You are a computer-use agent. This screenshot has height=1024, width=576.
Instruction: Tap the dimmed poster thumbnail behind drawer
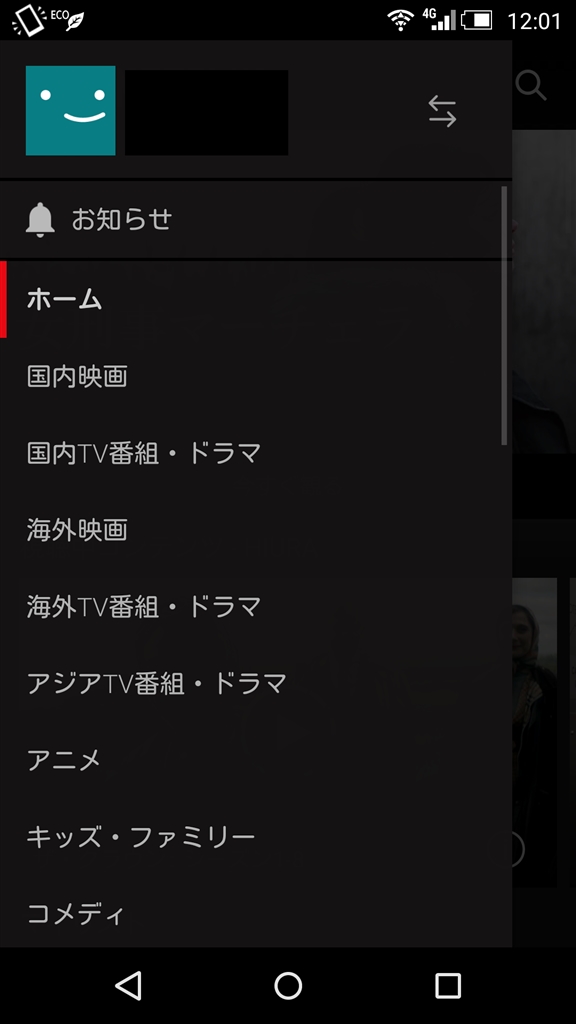(534, 731)
